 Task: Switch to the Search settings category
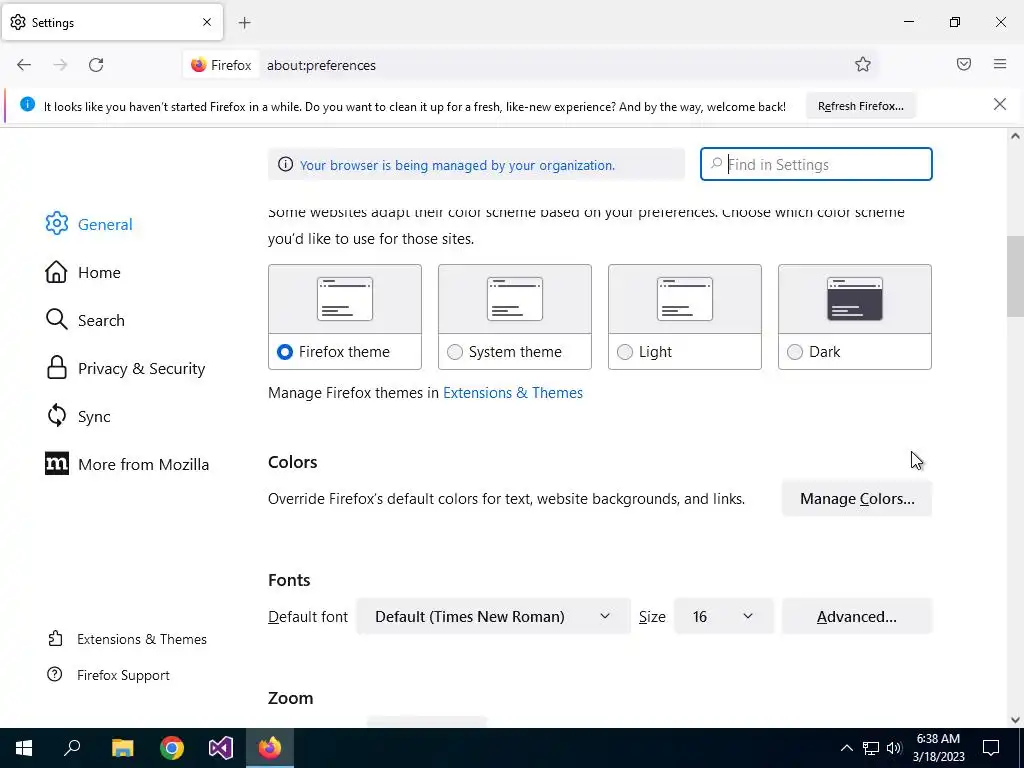101,321
